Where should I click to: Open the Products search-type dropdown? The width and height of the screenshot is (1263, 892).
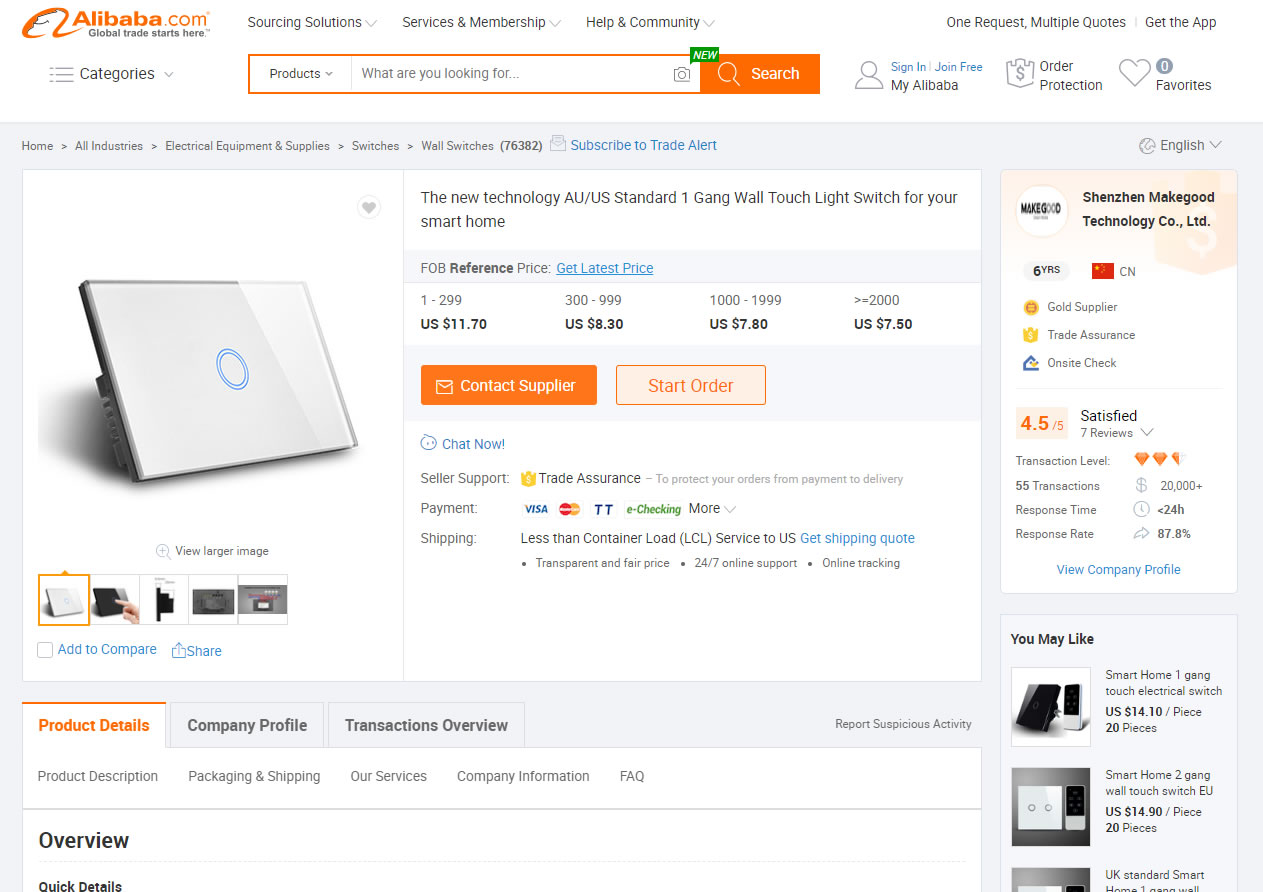pos(301,74)
